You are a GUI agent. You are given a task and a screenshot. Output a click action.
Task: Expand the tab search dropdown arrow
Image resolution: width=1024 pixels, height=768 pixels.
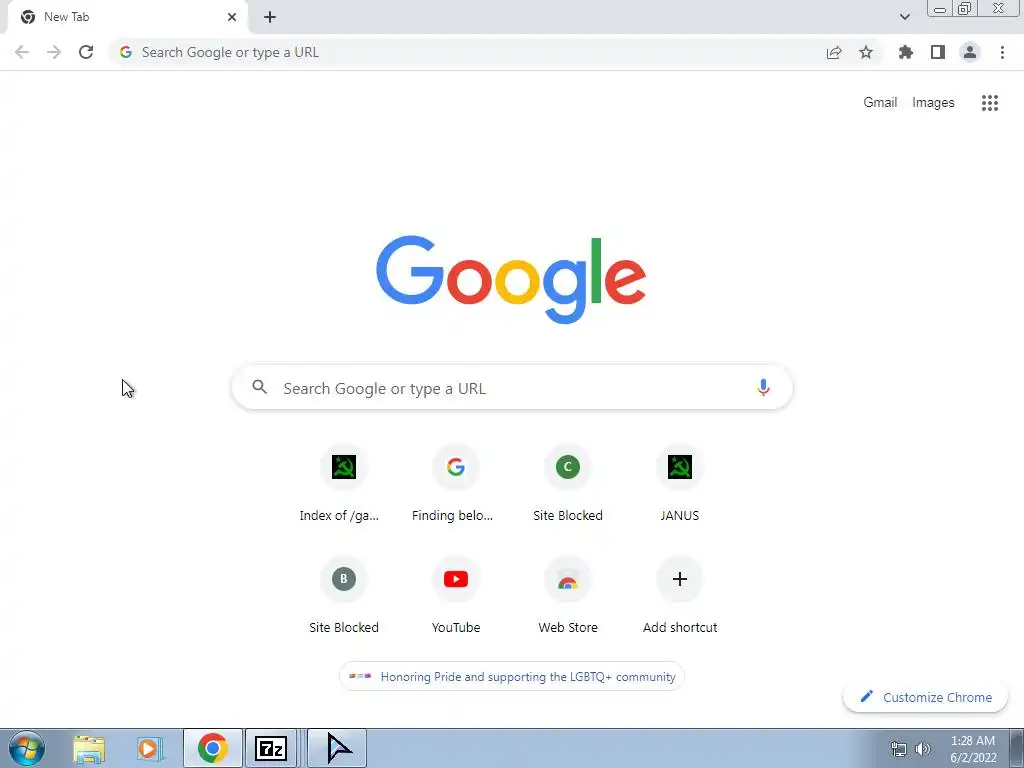904,17
